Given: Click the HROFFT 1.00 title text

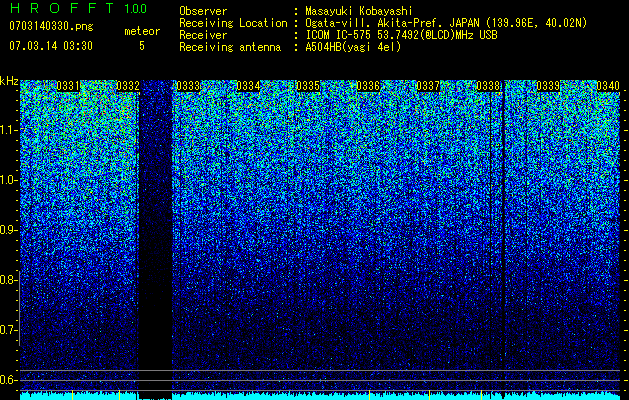Looking at the screenshot, I should tap(79, 8).
